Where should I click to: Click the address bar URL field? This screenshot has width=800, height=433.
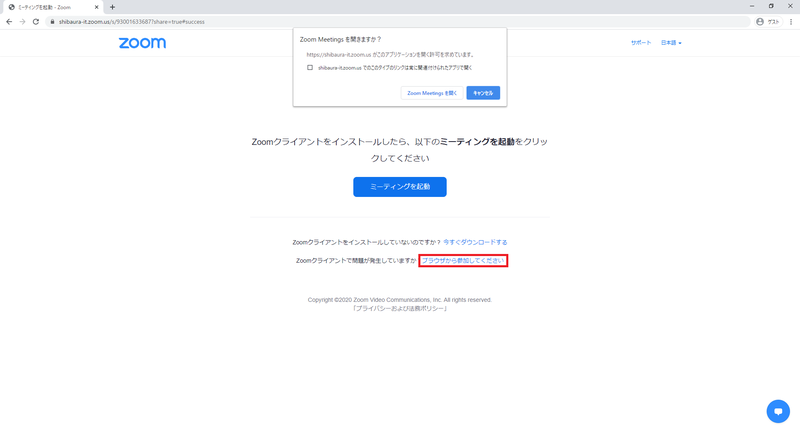click(x=398, y=22)
